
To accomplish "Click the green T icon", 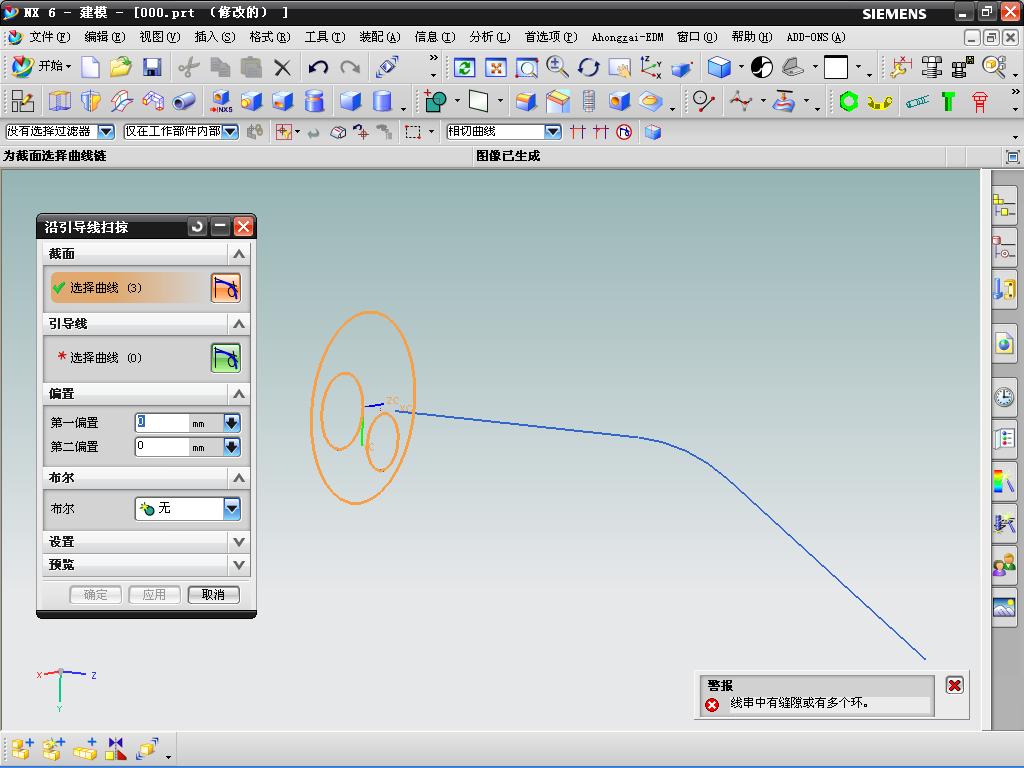I will click(x=948, y=101).
